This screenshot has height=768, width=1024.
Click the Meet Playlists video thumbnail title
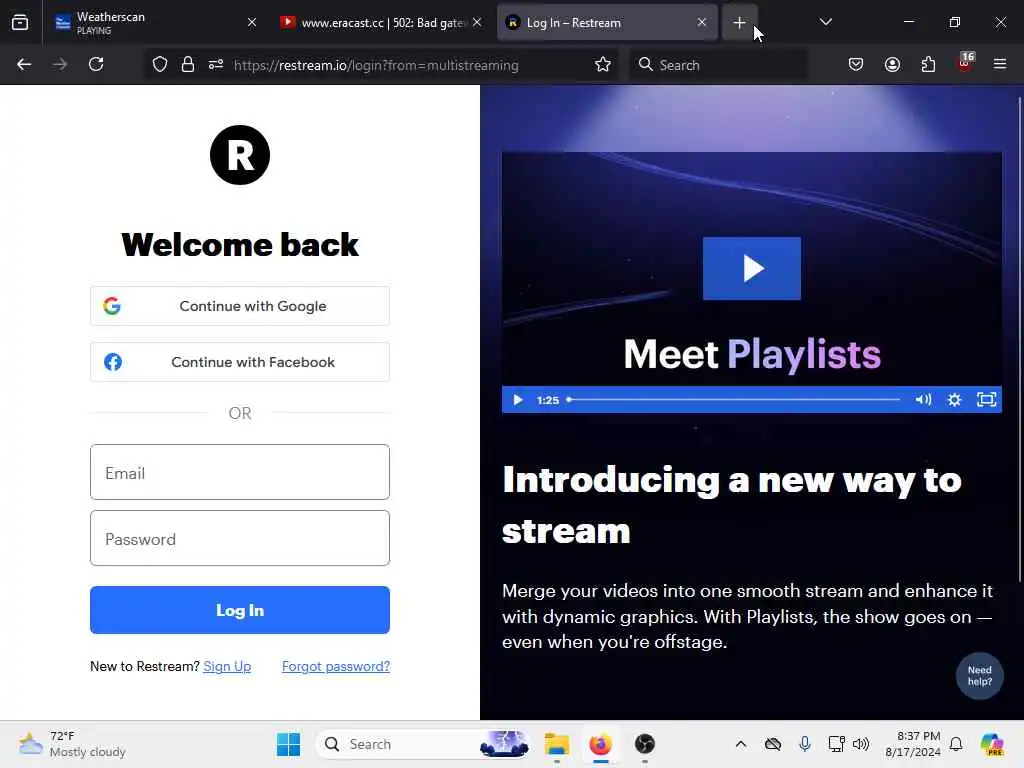pyautogui.click(x=752, y=354)
